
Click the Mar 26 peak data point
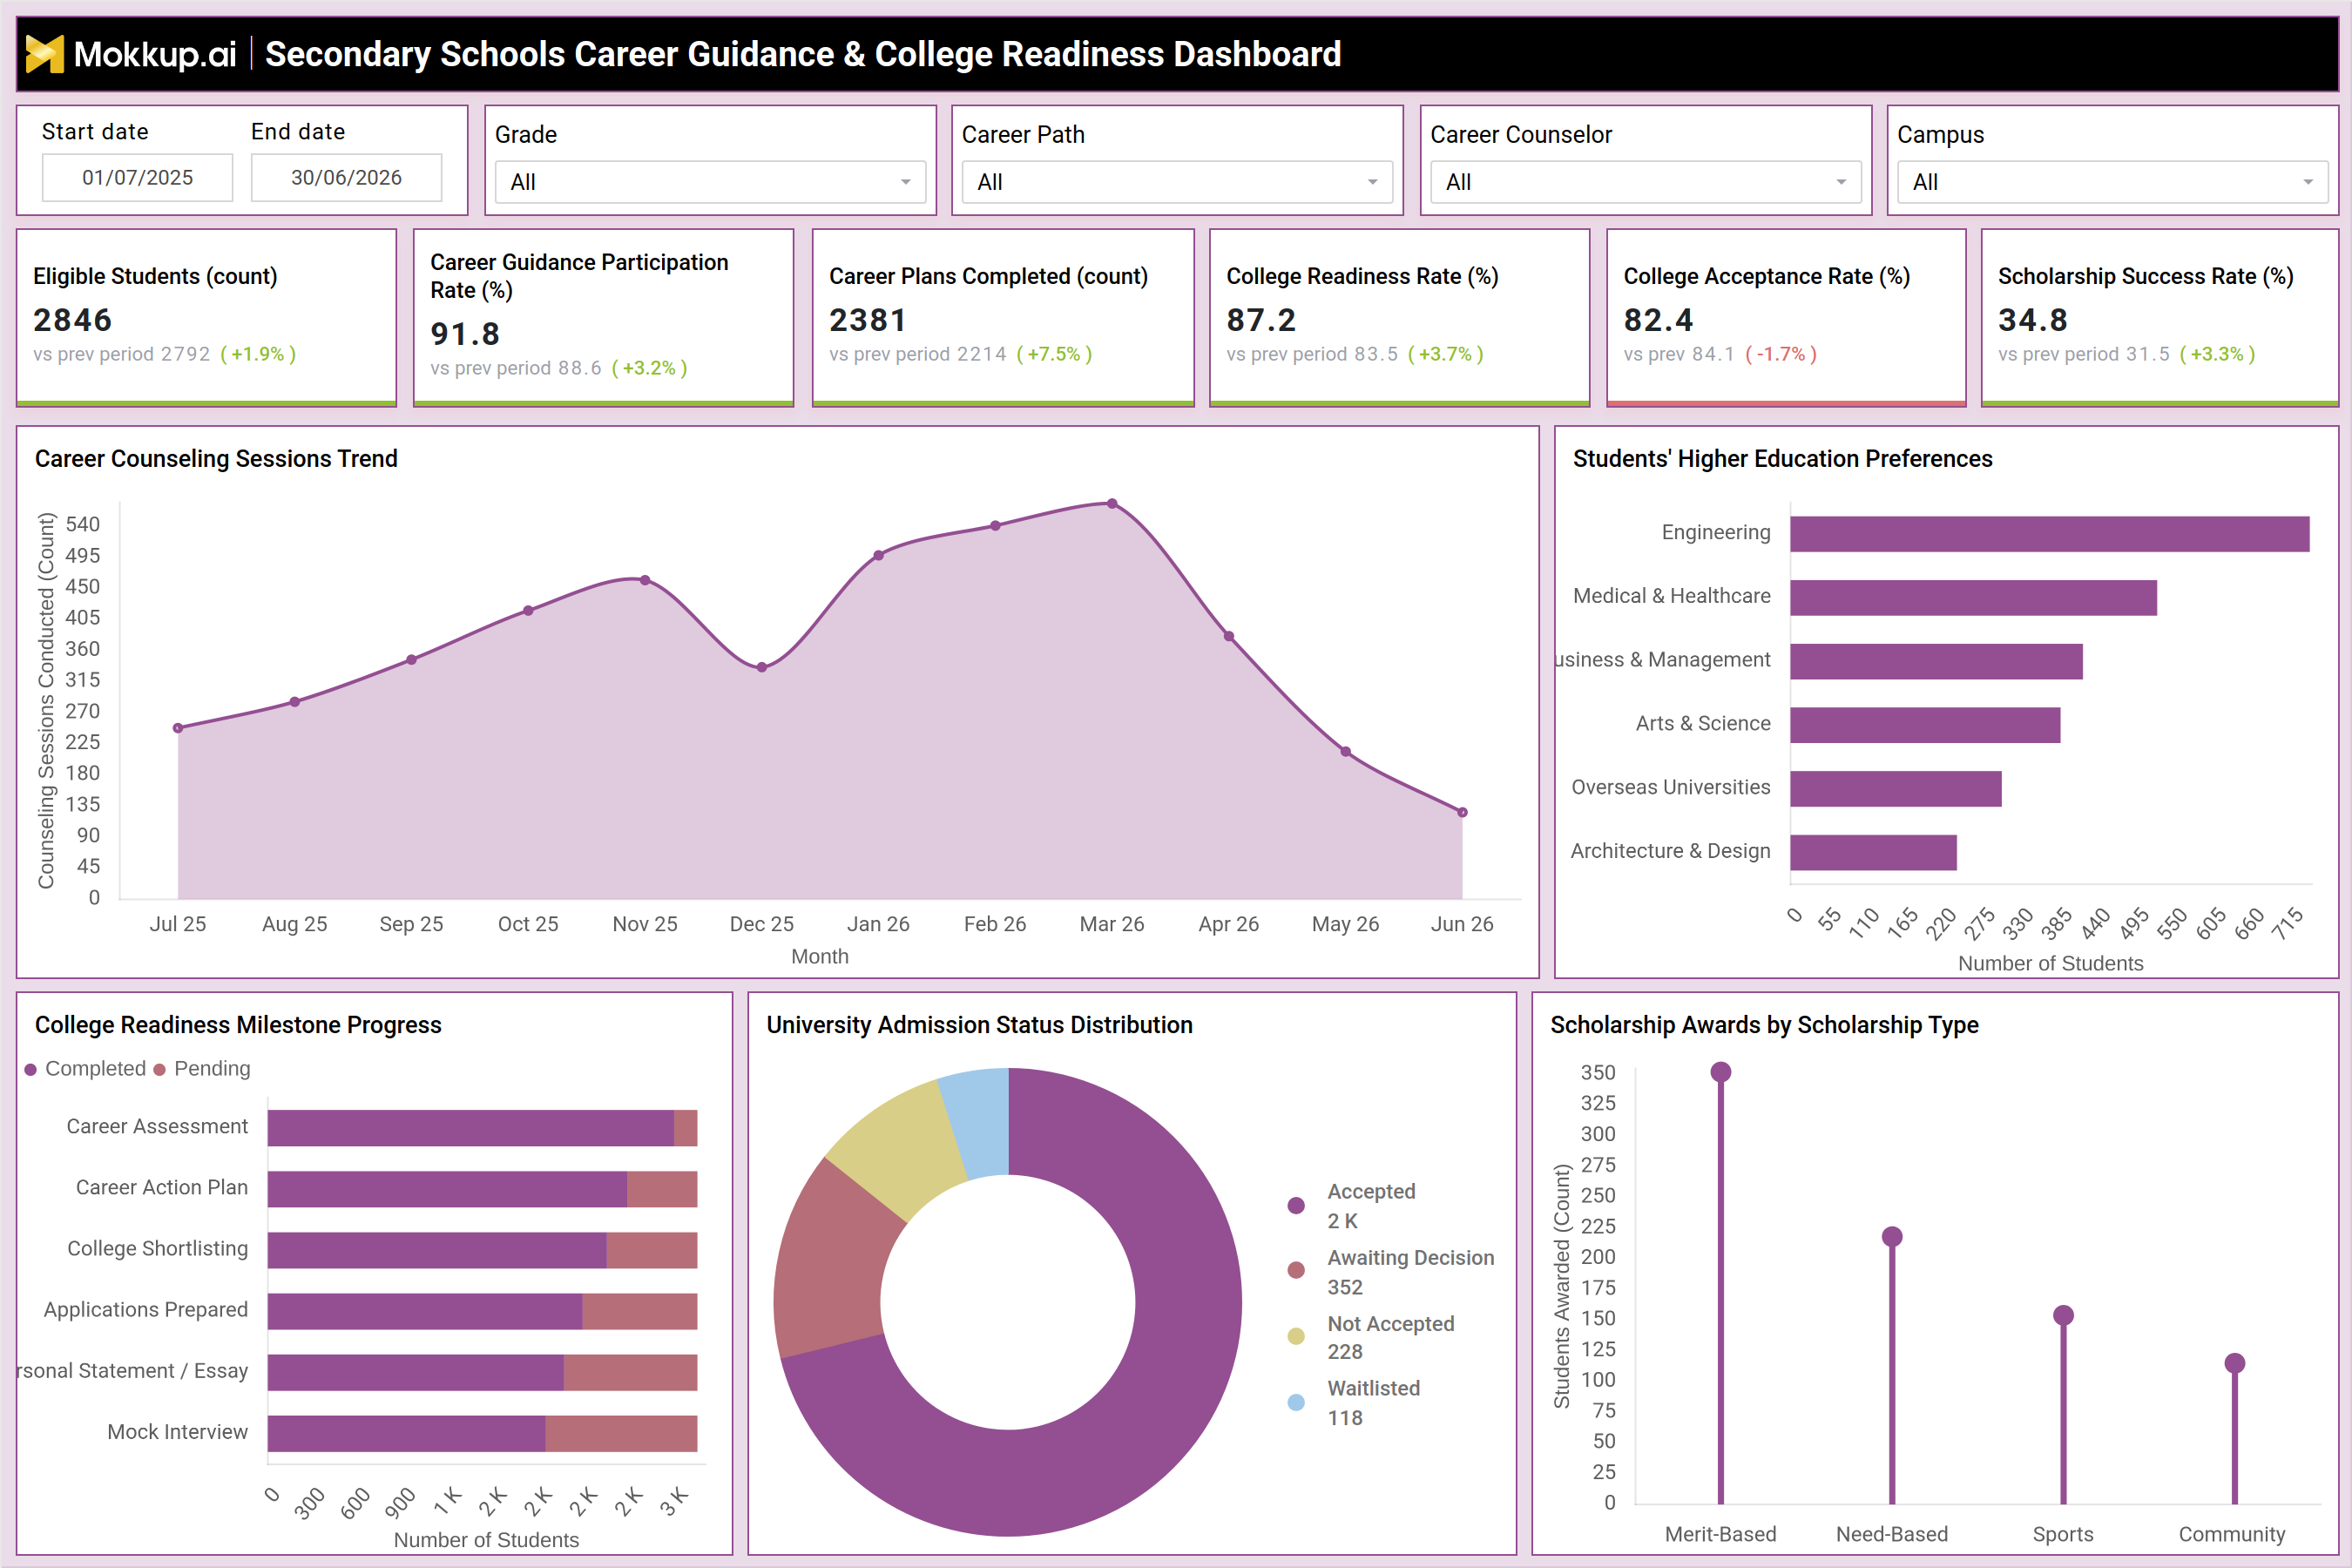1112,504
